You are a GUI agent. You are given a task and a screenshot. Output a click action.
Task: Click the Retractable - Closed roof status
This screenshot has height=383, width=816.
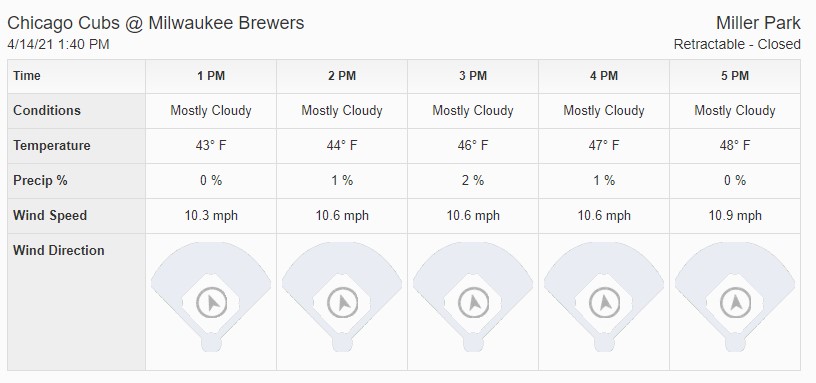click(x=737, y=44)
